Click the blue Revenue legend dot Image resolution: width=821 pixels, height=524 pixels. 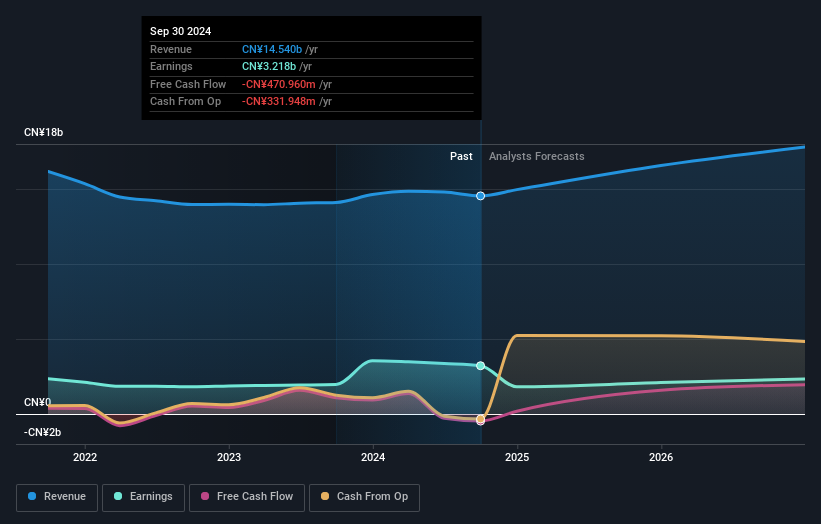point(32,496)
